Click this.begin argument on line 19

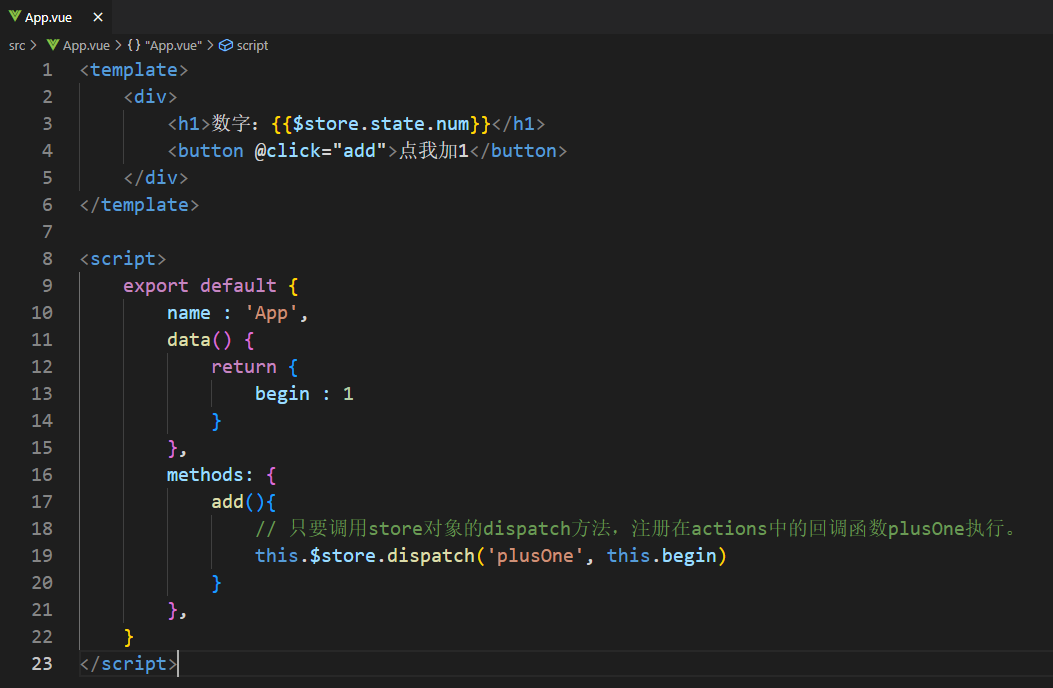coord(661,556)
